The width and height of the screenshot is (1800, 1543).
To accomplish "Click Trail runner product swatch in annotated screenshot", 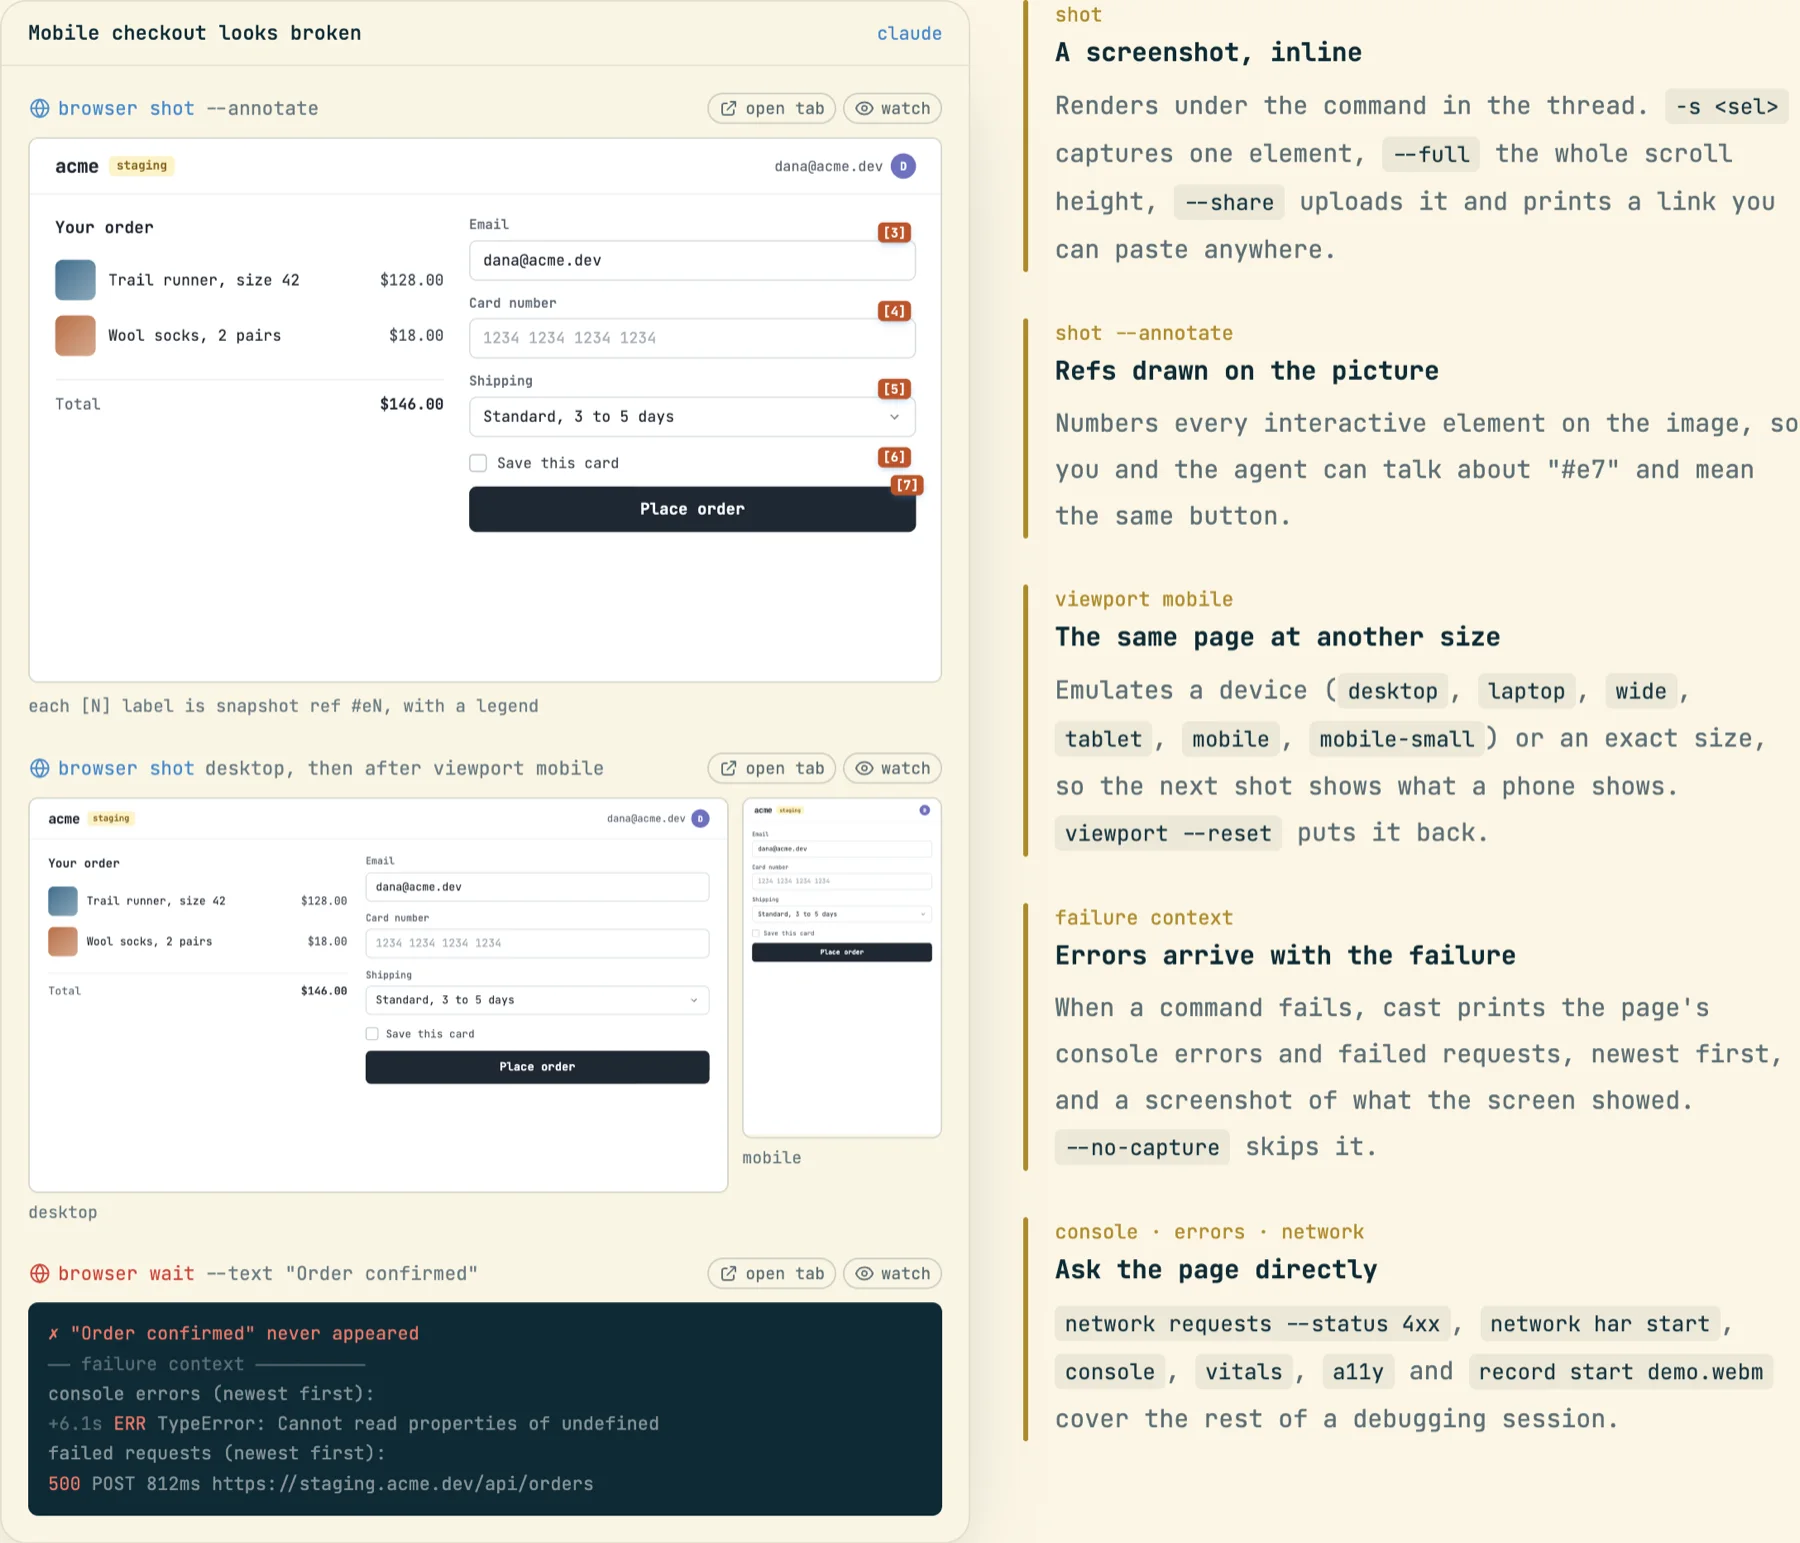I will coord(75,280).
